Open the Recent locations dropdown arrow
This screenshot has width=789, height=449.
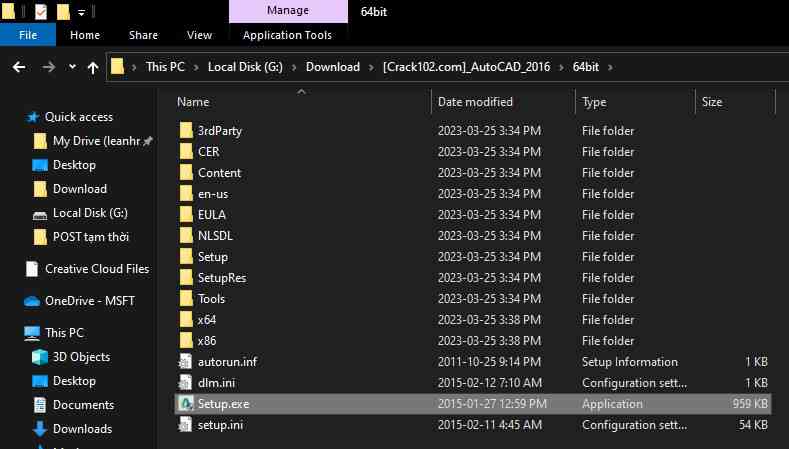73,68
